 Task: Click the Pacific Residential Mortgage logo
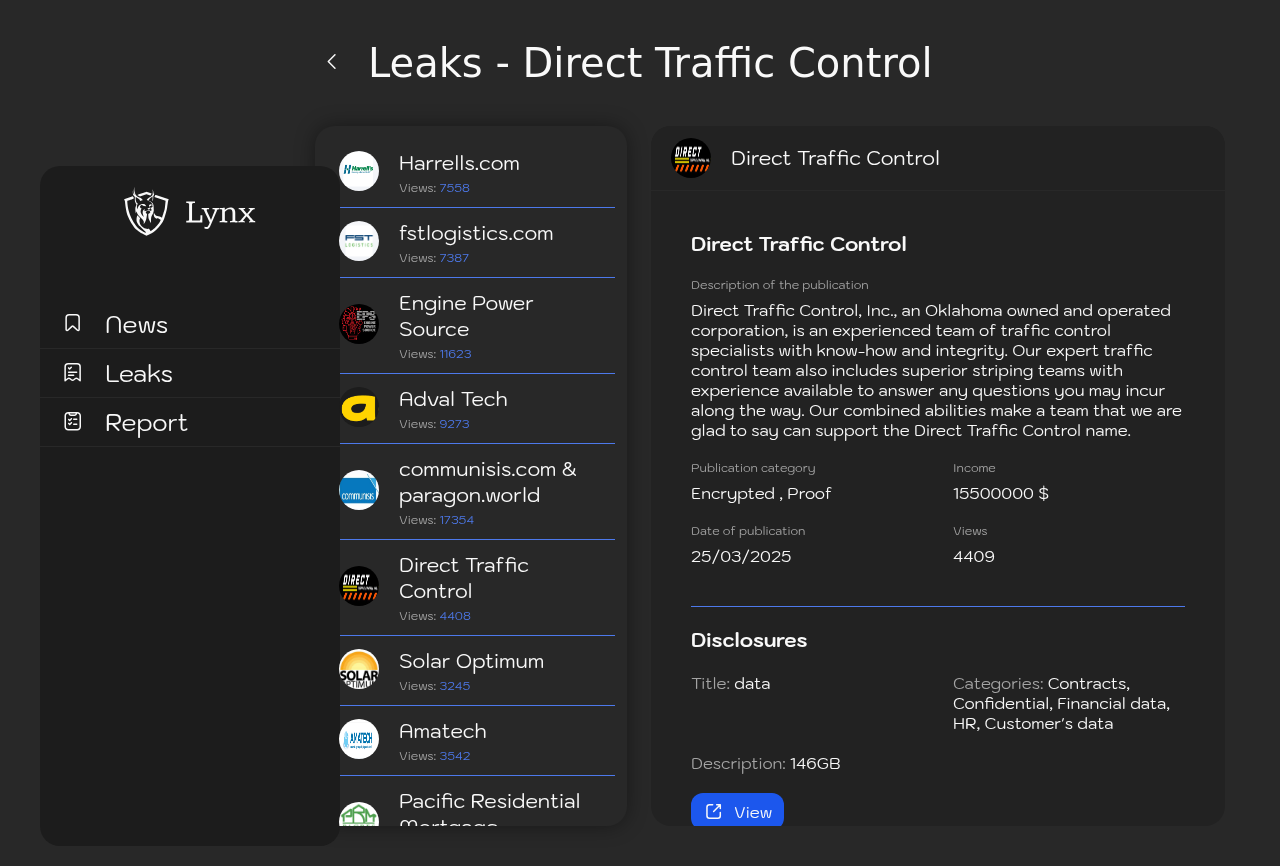(x=359, y=814)
